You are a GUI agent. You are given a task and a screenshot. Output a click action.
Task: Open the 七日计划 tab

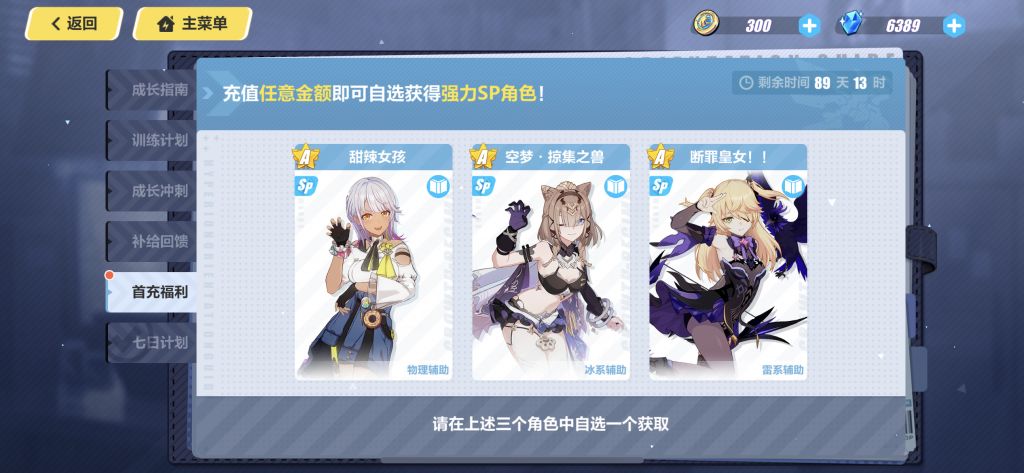pyautogui.click(x=151, y=342)
